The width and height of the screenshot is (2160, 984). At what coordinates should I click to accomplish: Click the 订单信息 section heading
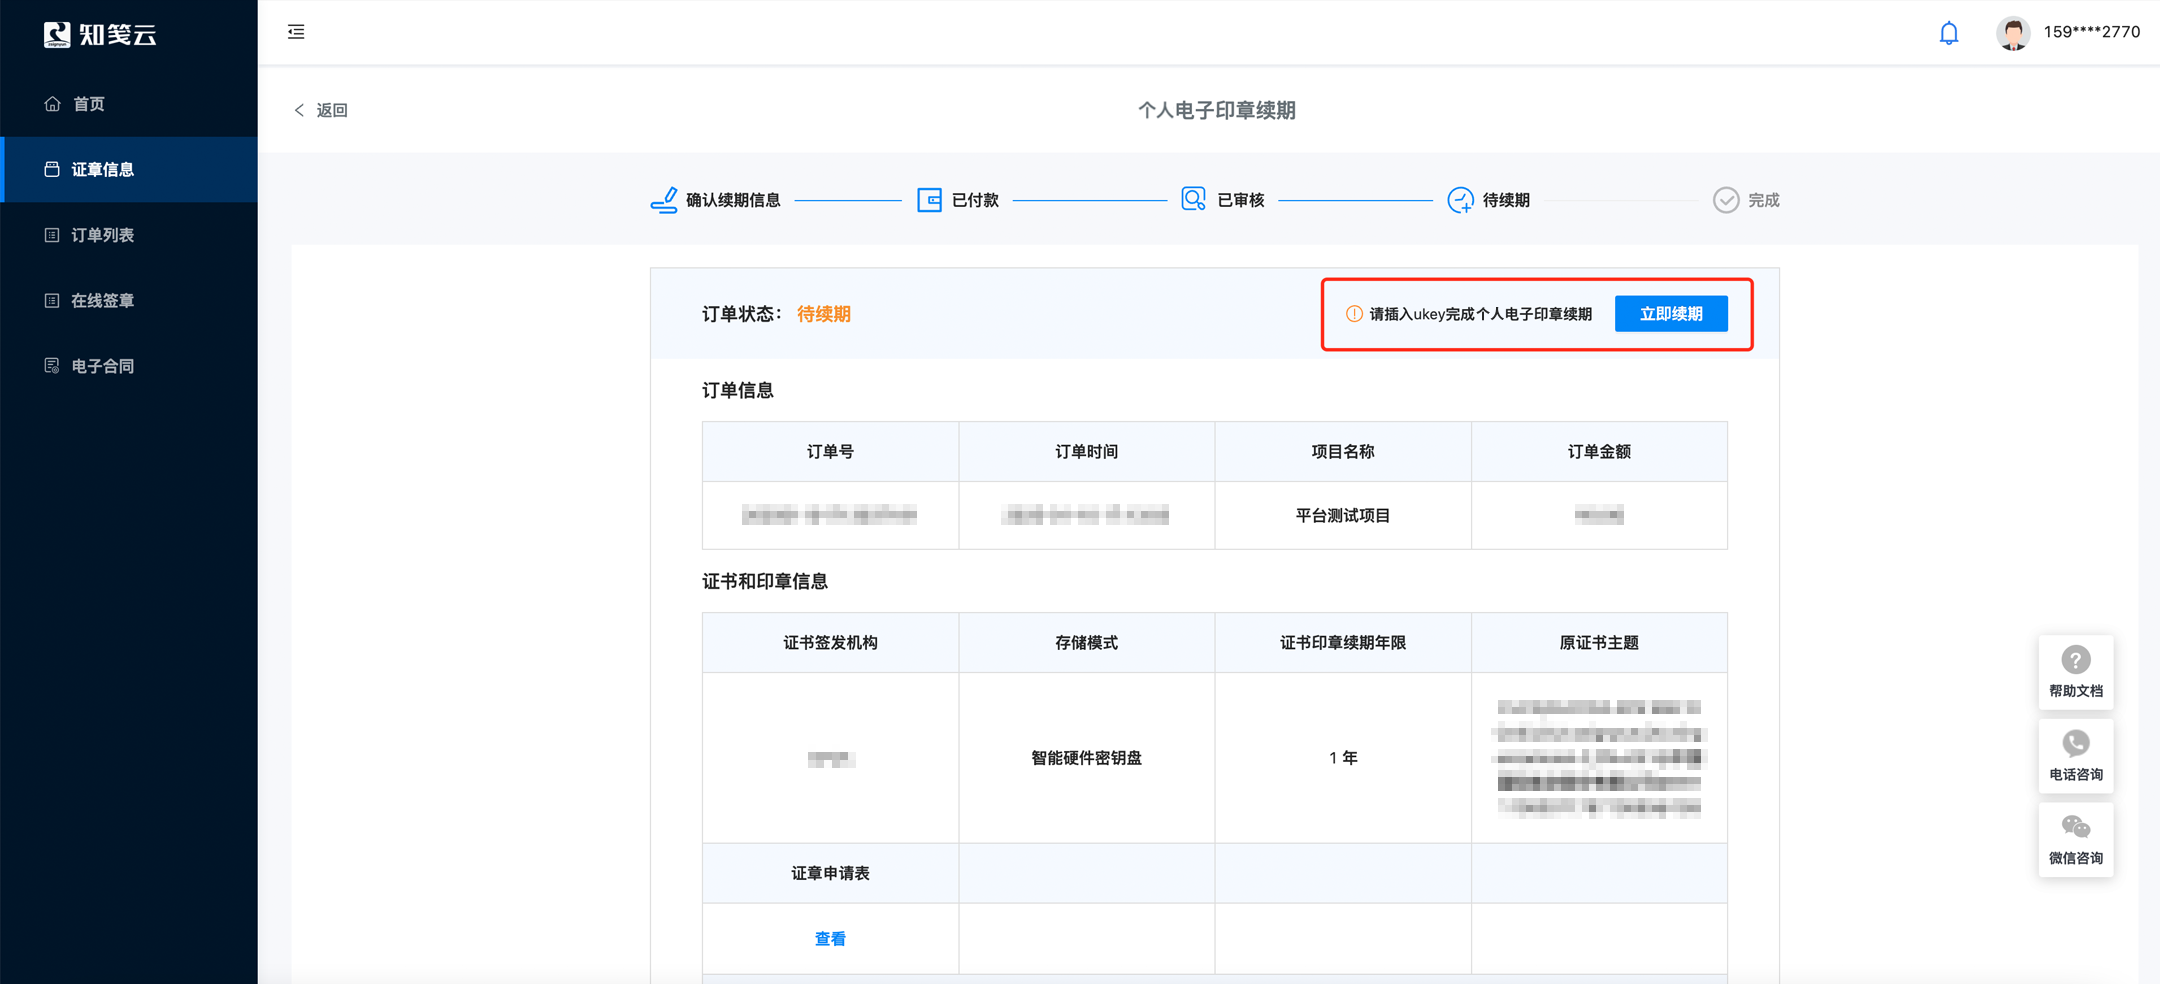(738, 391)
